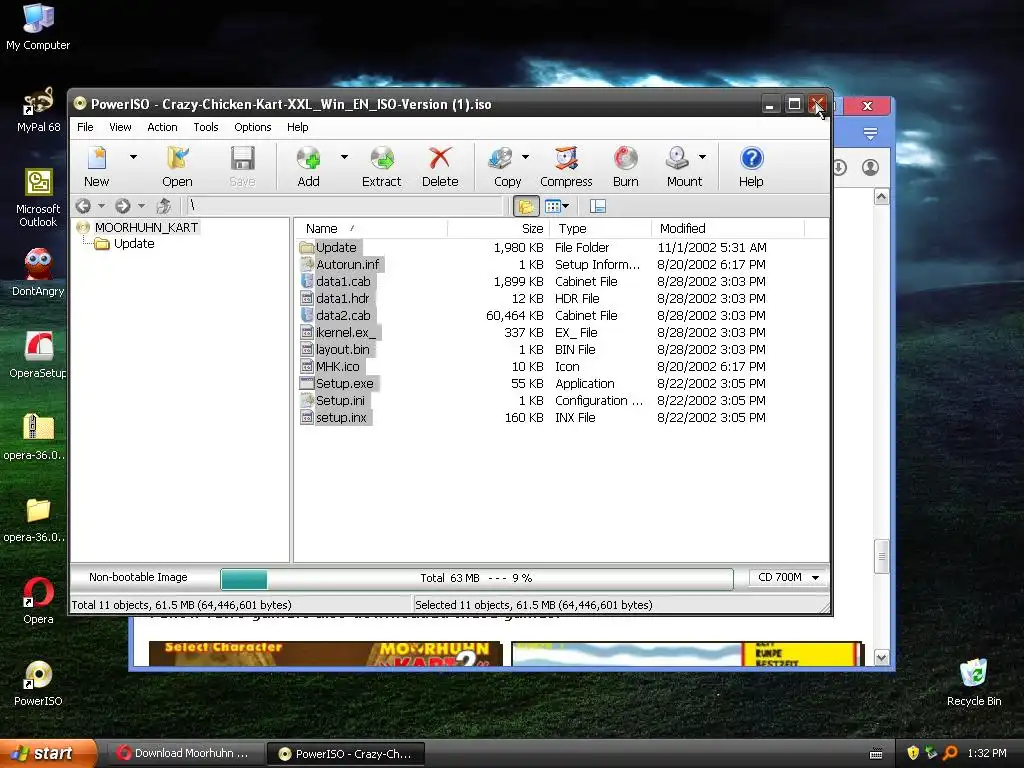Open the File menu
This screenshot has height=768, width=1024.
click(86, 127)
